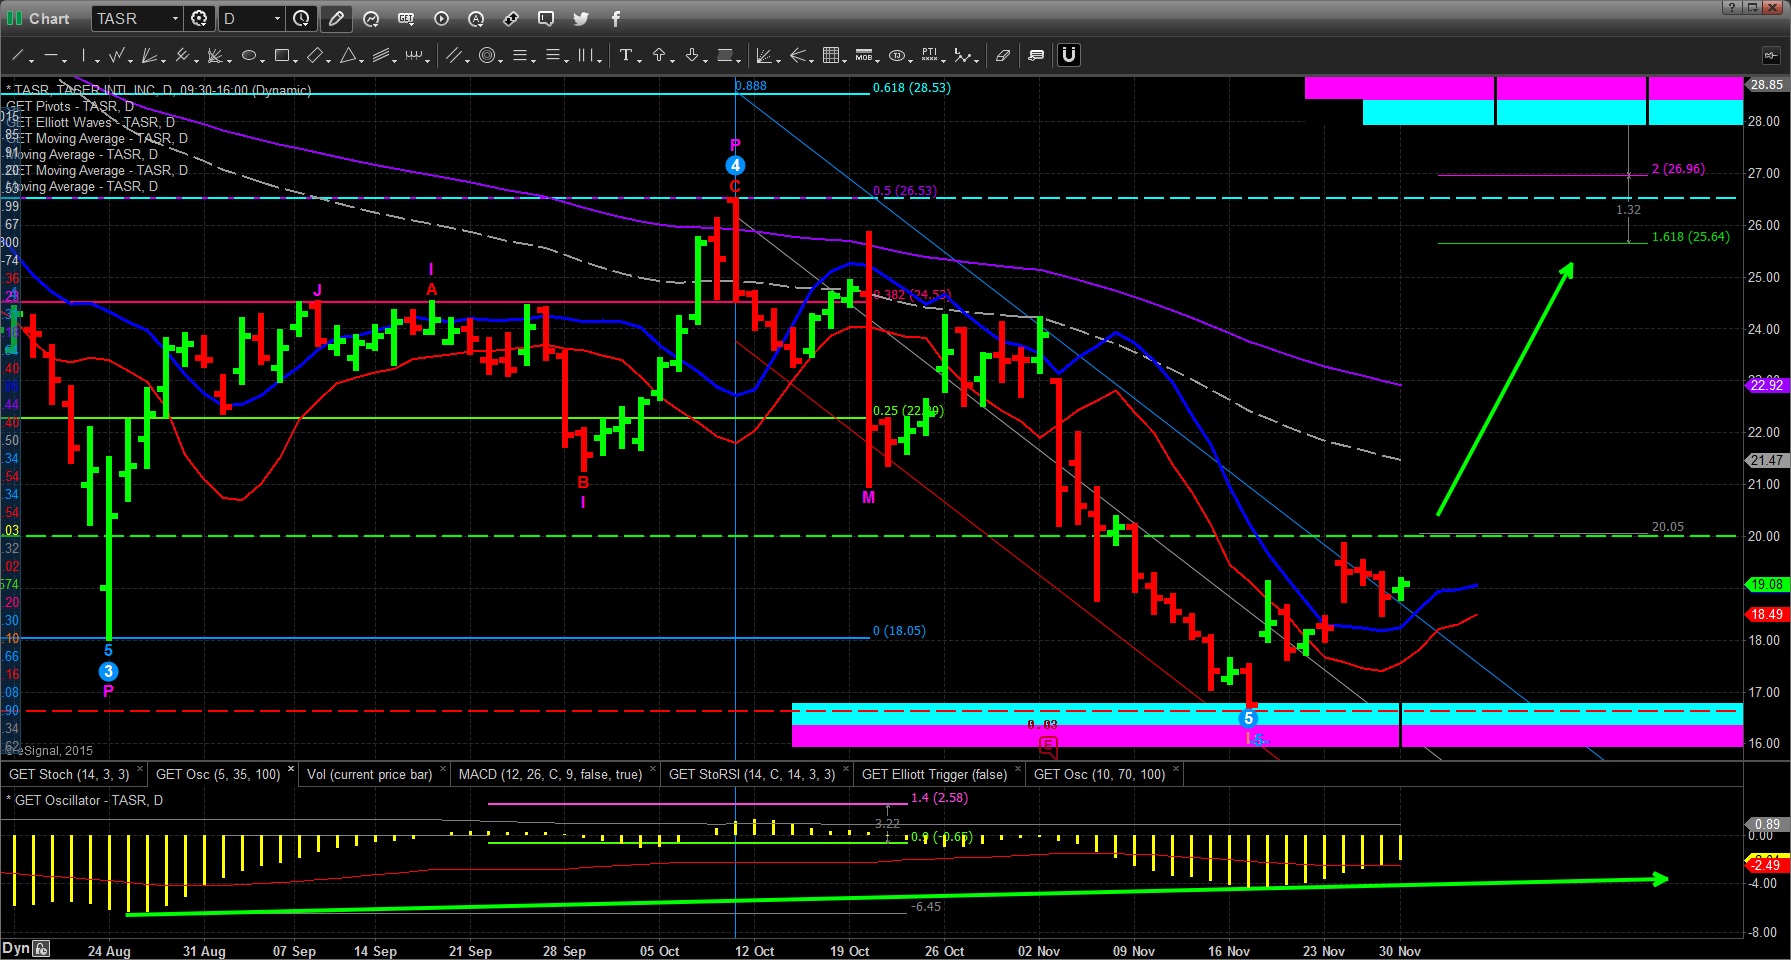Share chart via the Facebook icon
1791x960 pixels.
[615, 18]
